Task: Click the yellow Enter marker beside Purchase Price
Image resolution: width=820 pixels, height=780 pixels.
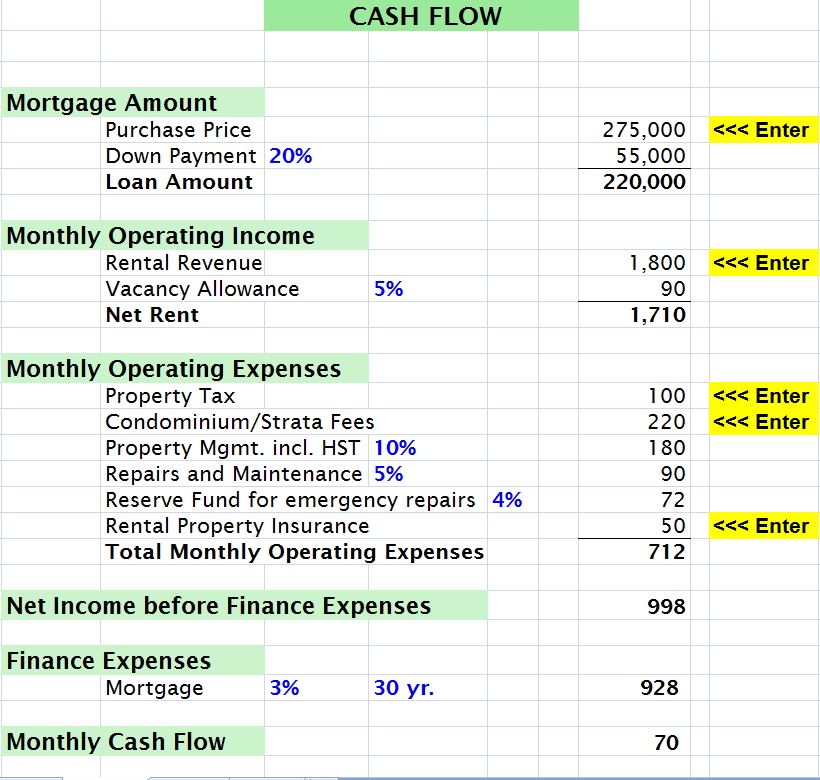Action: coord(764,130)
